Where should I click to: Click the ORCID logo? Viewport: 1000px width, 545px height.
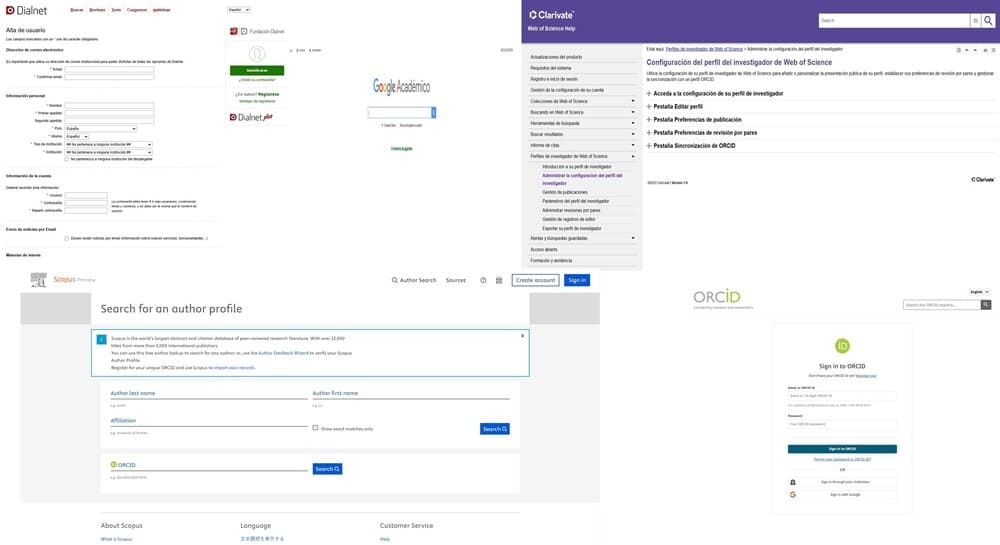717,297
